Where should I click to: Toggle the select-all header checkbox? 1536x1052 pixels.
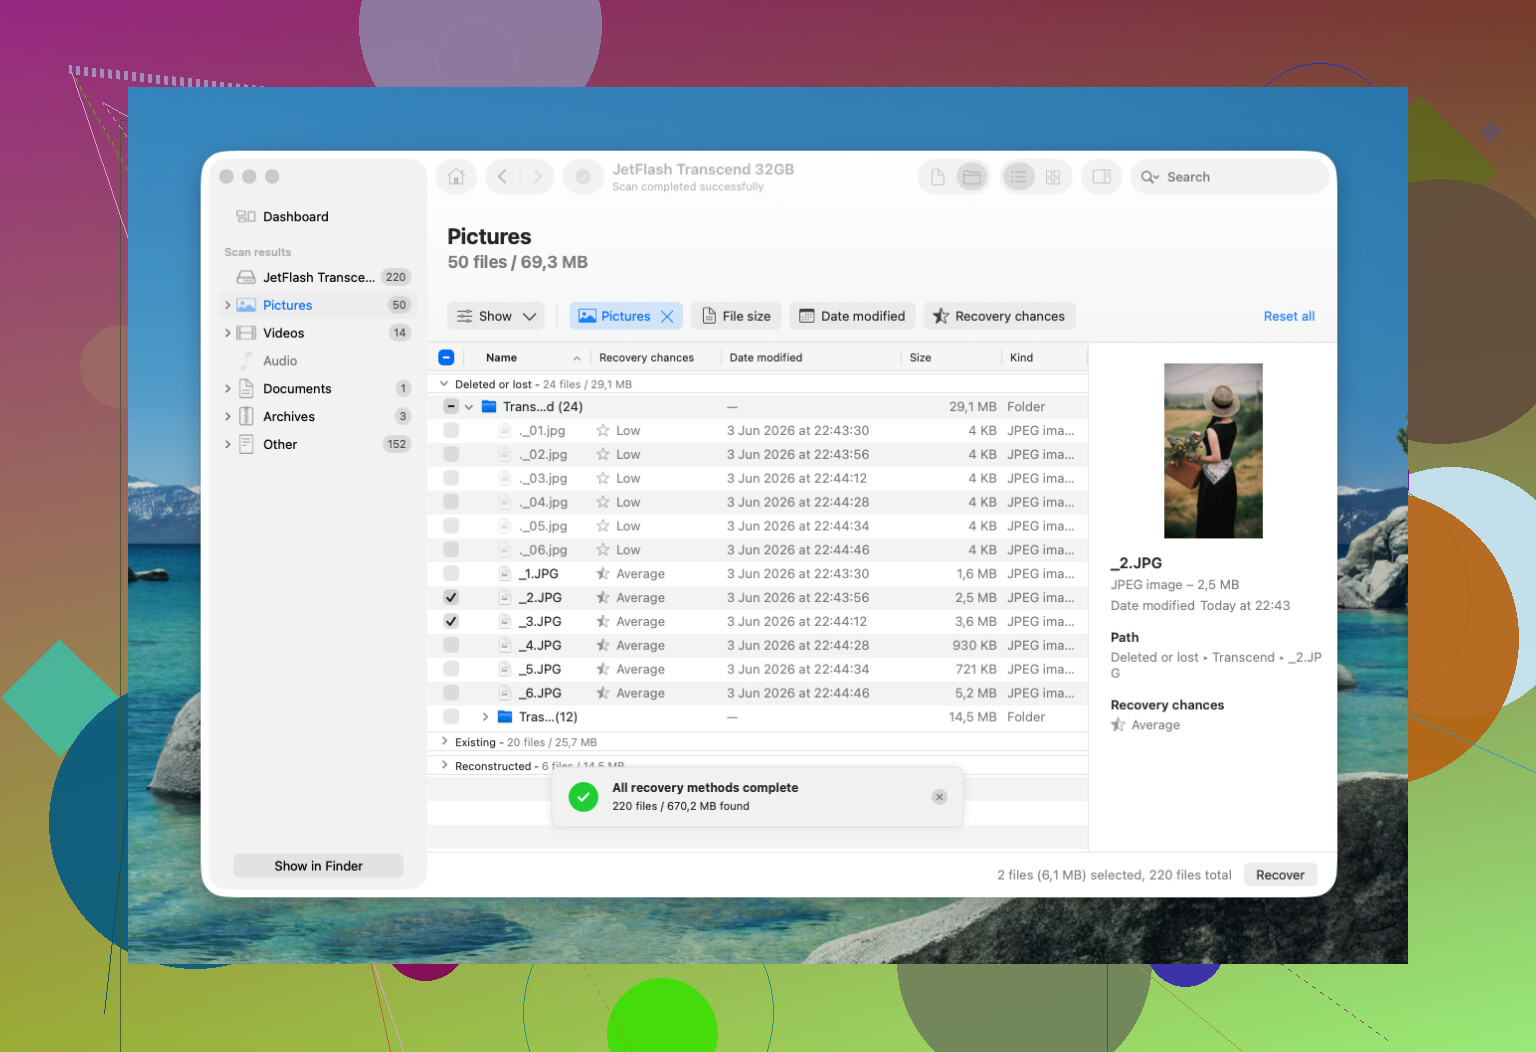coord(447,358)
